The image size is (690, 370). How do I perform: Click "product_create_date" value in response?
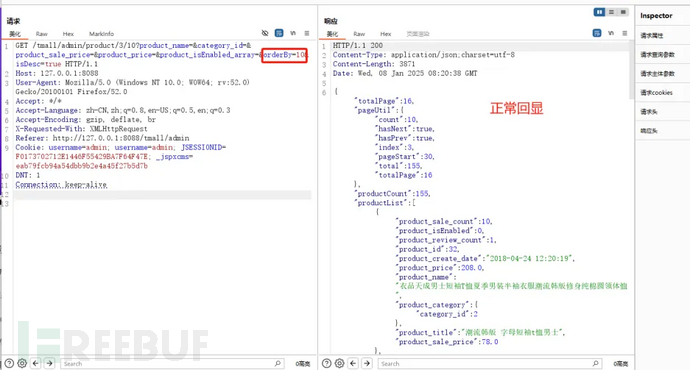530,258
